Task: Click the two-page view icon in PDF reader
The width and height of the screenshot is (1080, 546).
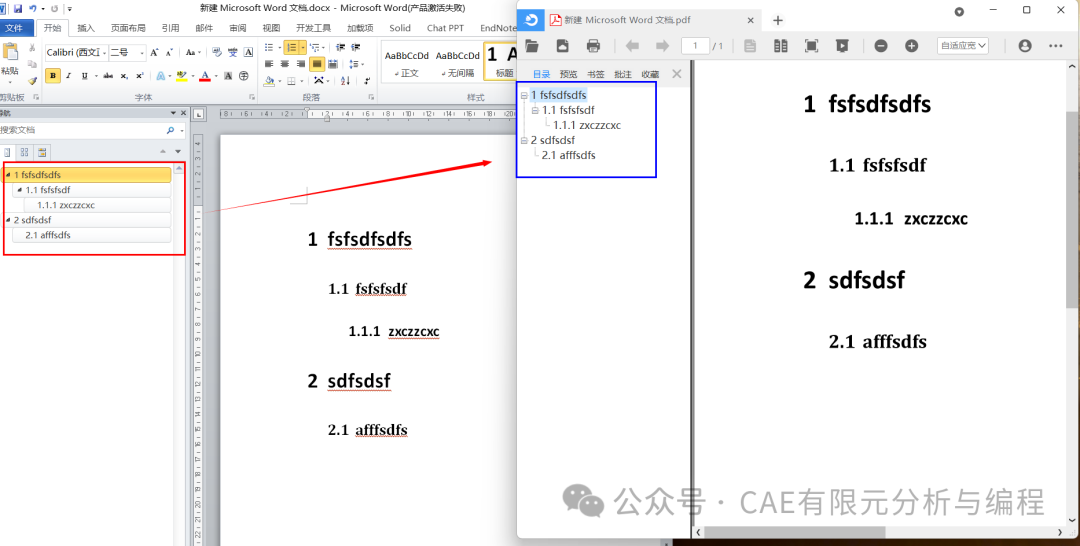Action: pos(780,46)
